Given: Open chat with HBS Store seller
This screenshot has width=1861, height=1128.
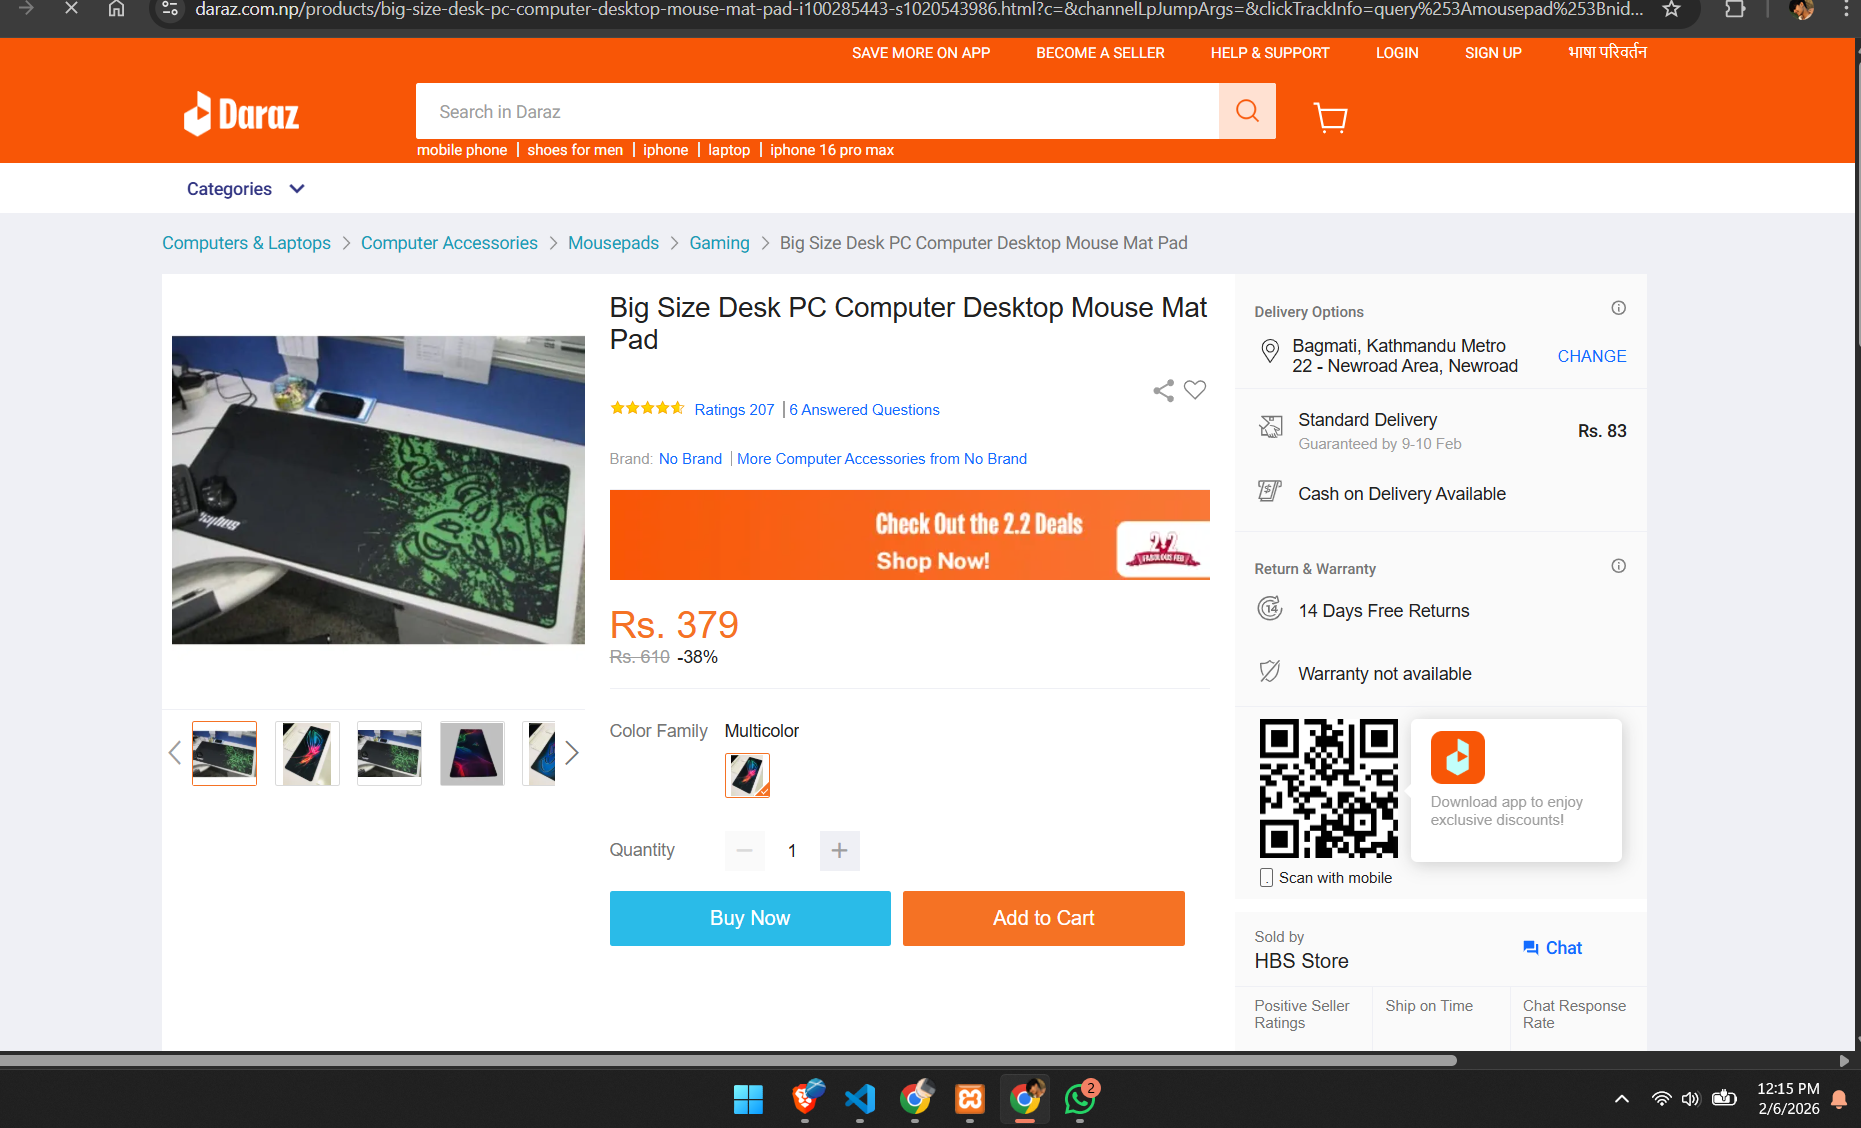Looking at the screenshot, I should [x=1552, y=948].
